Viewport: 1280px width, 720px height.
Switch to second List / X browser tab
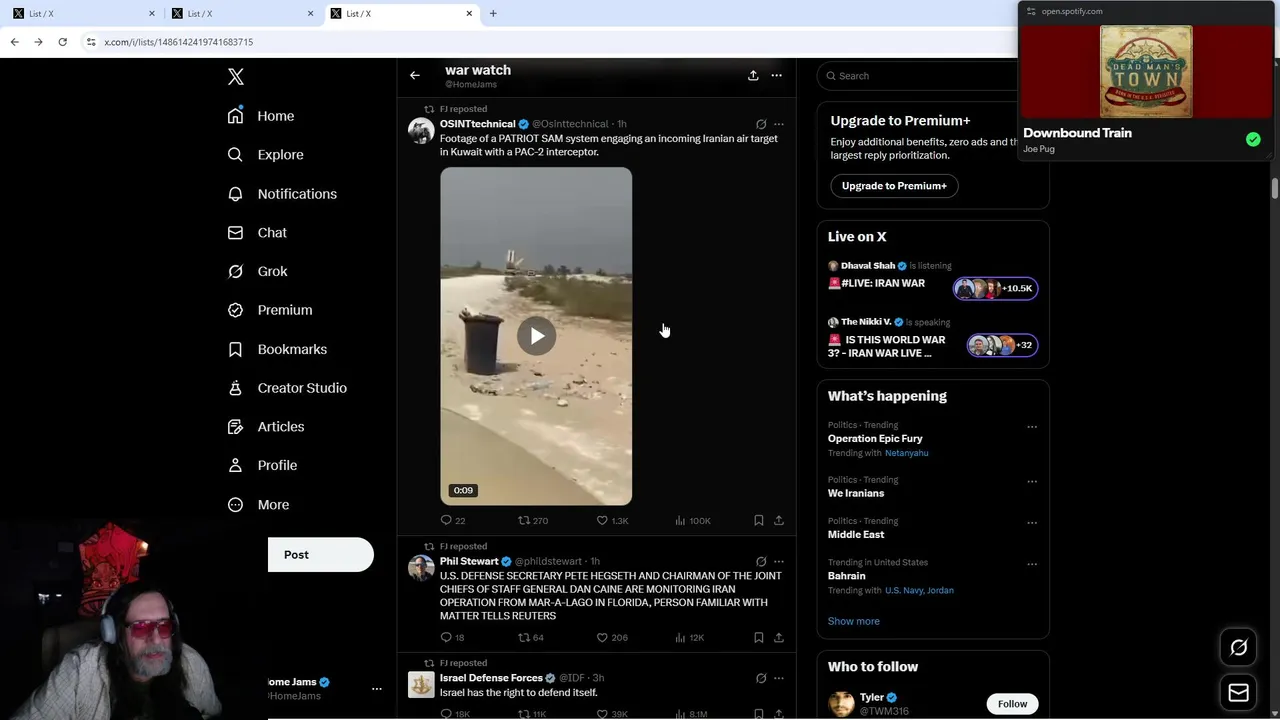pos(241,14)
